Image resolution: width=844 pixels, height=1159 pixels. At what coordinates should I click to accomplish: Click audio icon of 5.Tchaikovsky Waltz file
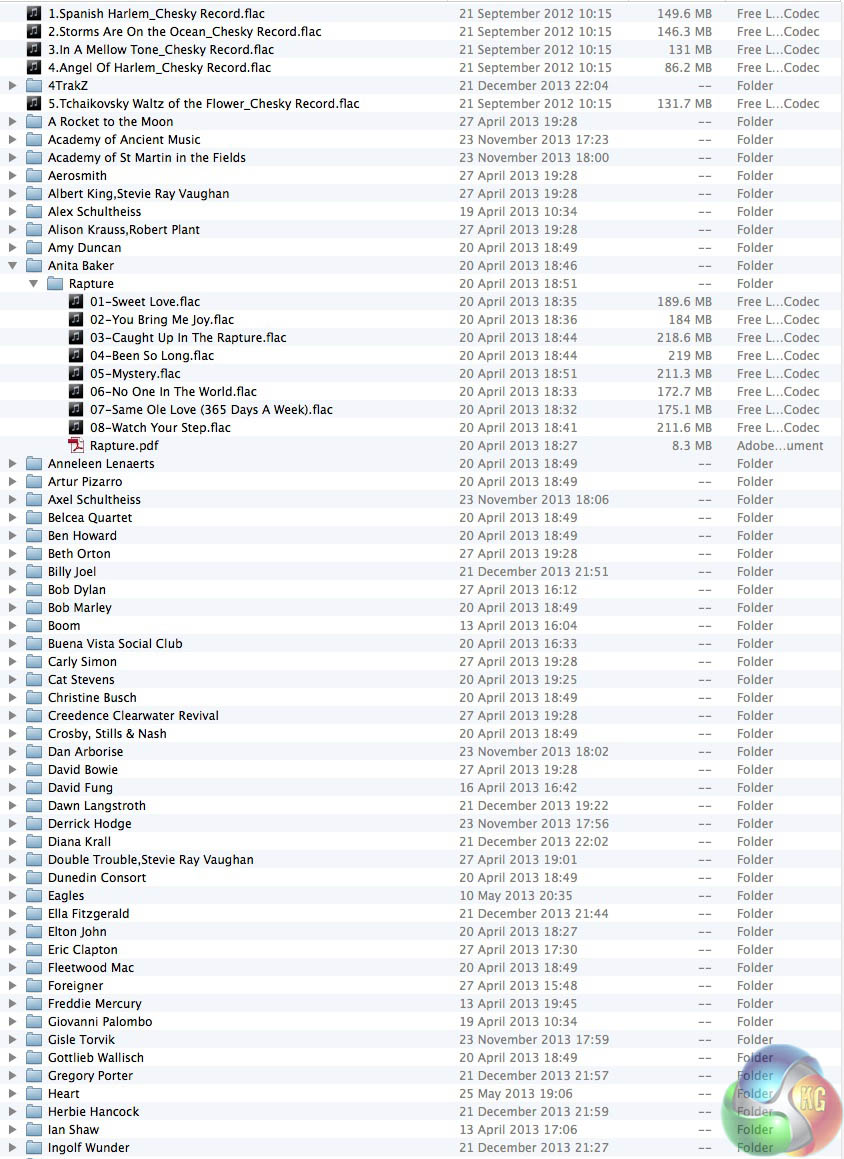[x=34, y=103]
